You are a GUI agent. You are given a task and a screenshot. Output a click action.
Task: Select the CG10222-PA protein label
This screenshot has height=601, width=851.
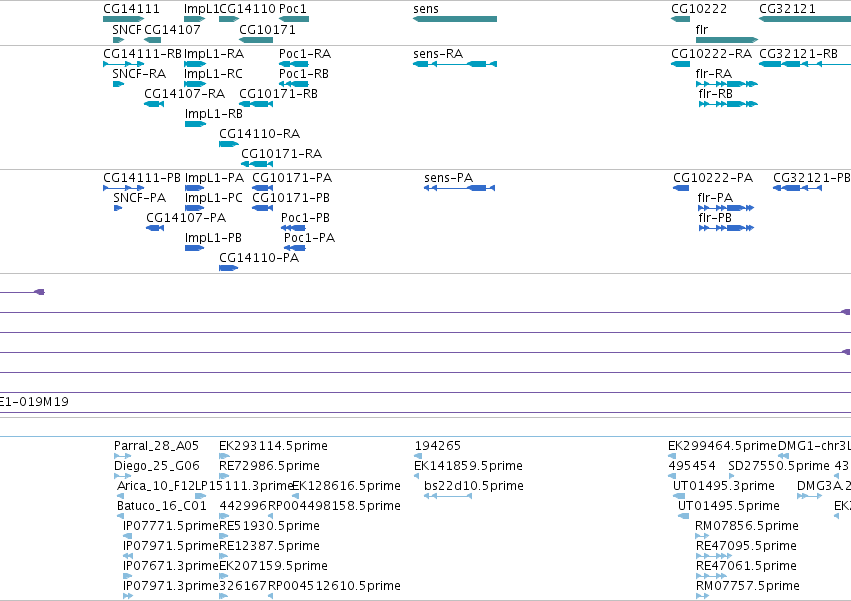713,178
